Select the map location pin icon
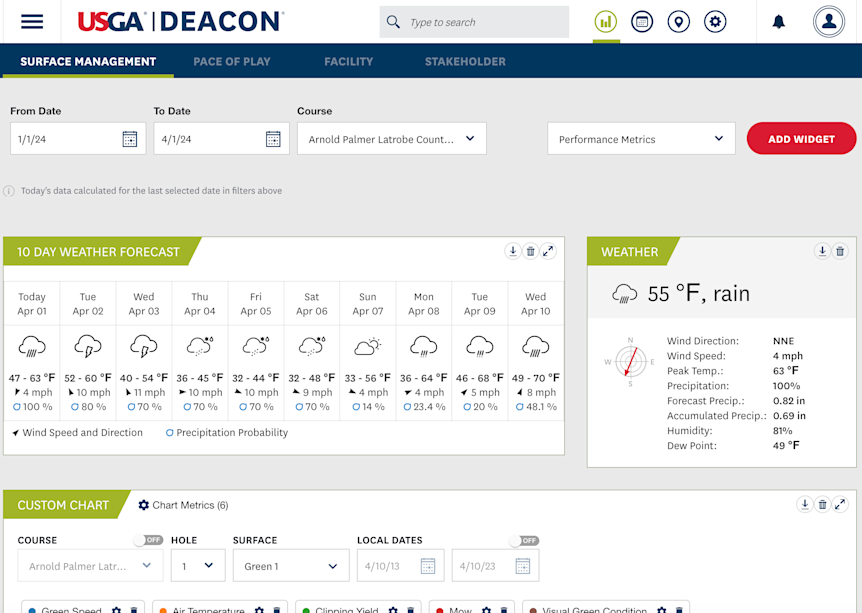This screenshot has width=862, height=613. coord(678,21)
